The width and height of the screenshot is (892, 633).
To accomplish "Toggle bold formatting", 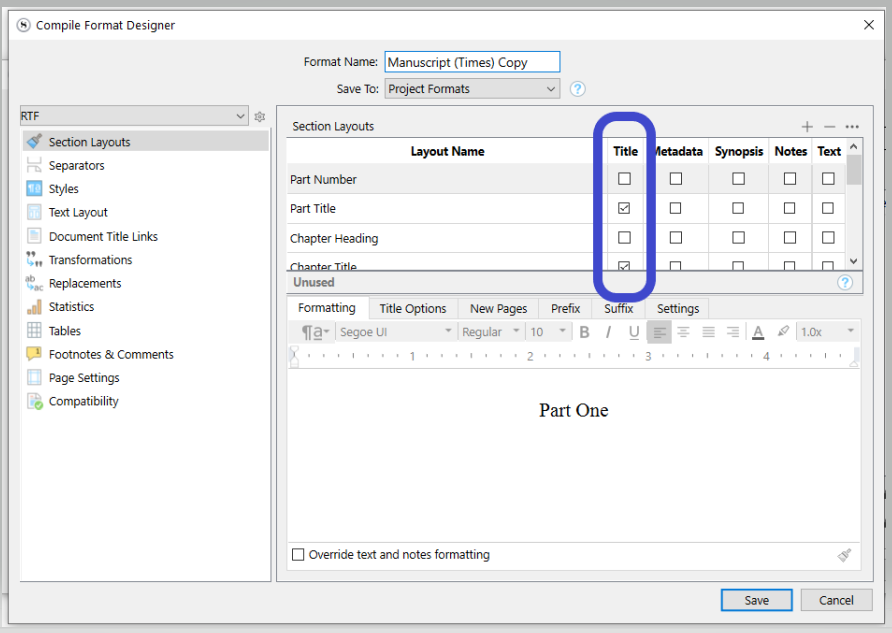I will [x=584, y=332].
